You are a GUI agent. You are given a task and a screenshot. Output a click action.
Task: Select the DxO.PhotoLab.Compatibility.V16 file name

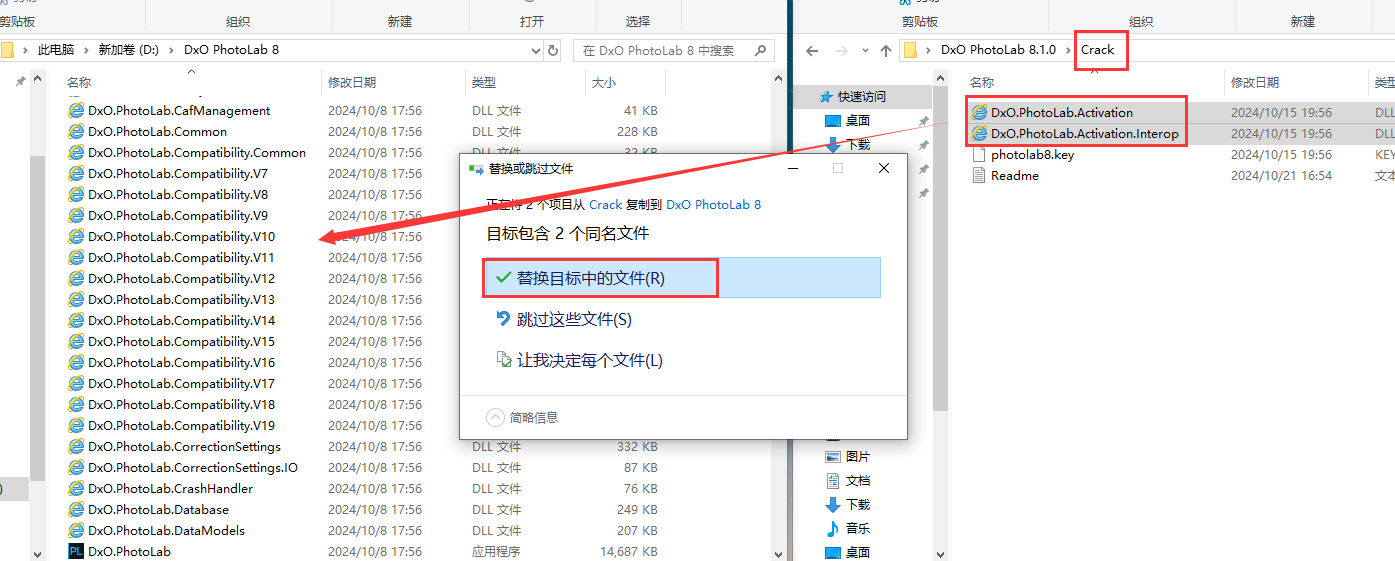click(x=181, y=363)
